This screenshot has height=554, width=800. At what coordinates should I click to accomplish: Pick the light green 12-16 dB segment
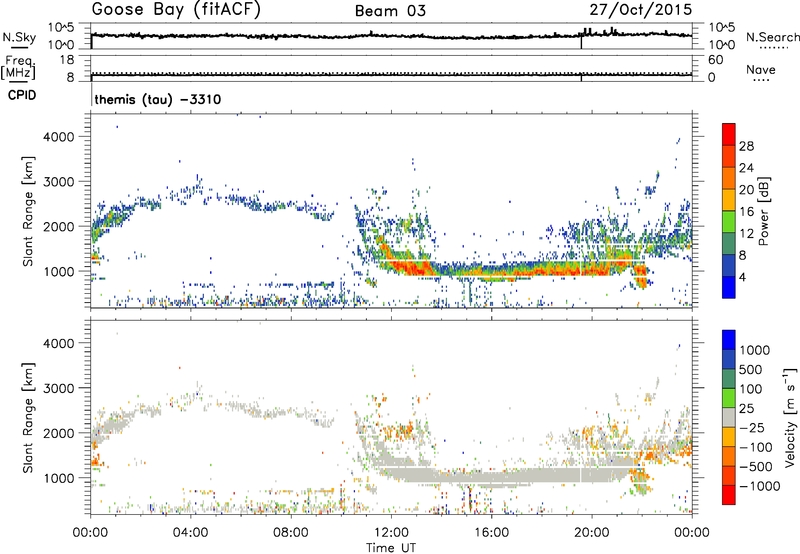[729, 222]
